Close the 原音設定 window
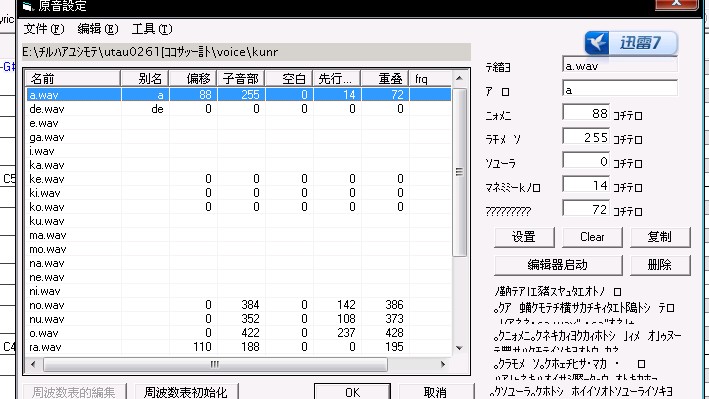This screenshot has height=399, width=709. point(676,4)
